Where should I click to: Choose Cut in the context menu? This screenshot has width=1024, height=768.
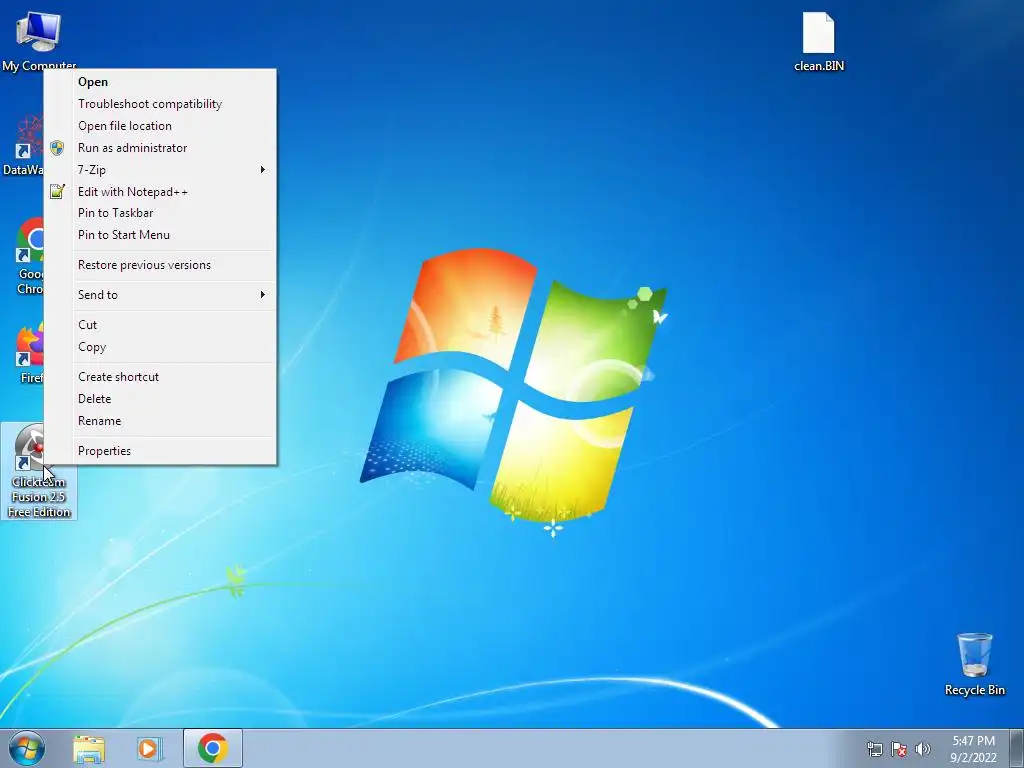click(x=160, y=325)
